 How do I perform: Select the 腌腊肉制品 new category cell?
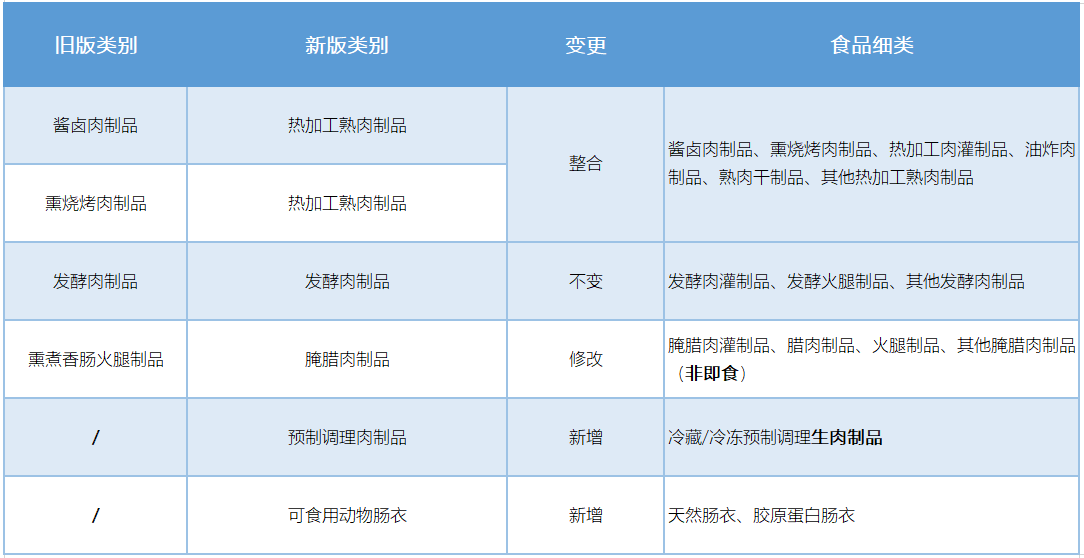tap(347, 360)
